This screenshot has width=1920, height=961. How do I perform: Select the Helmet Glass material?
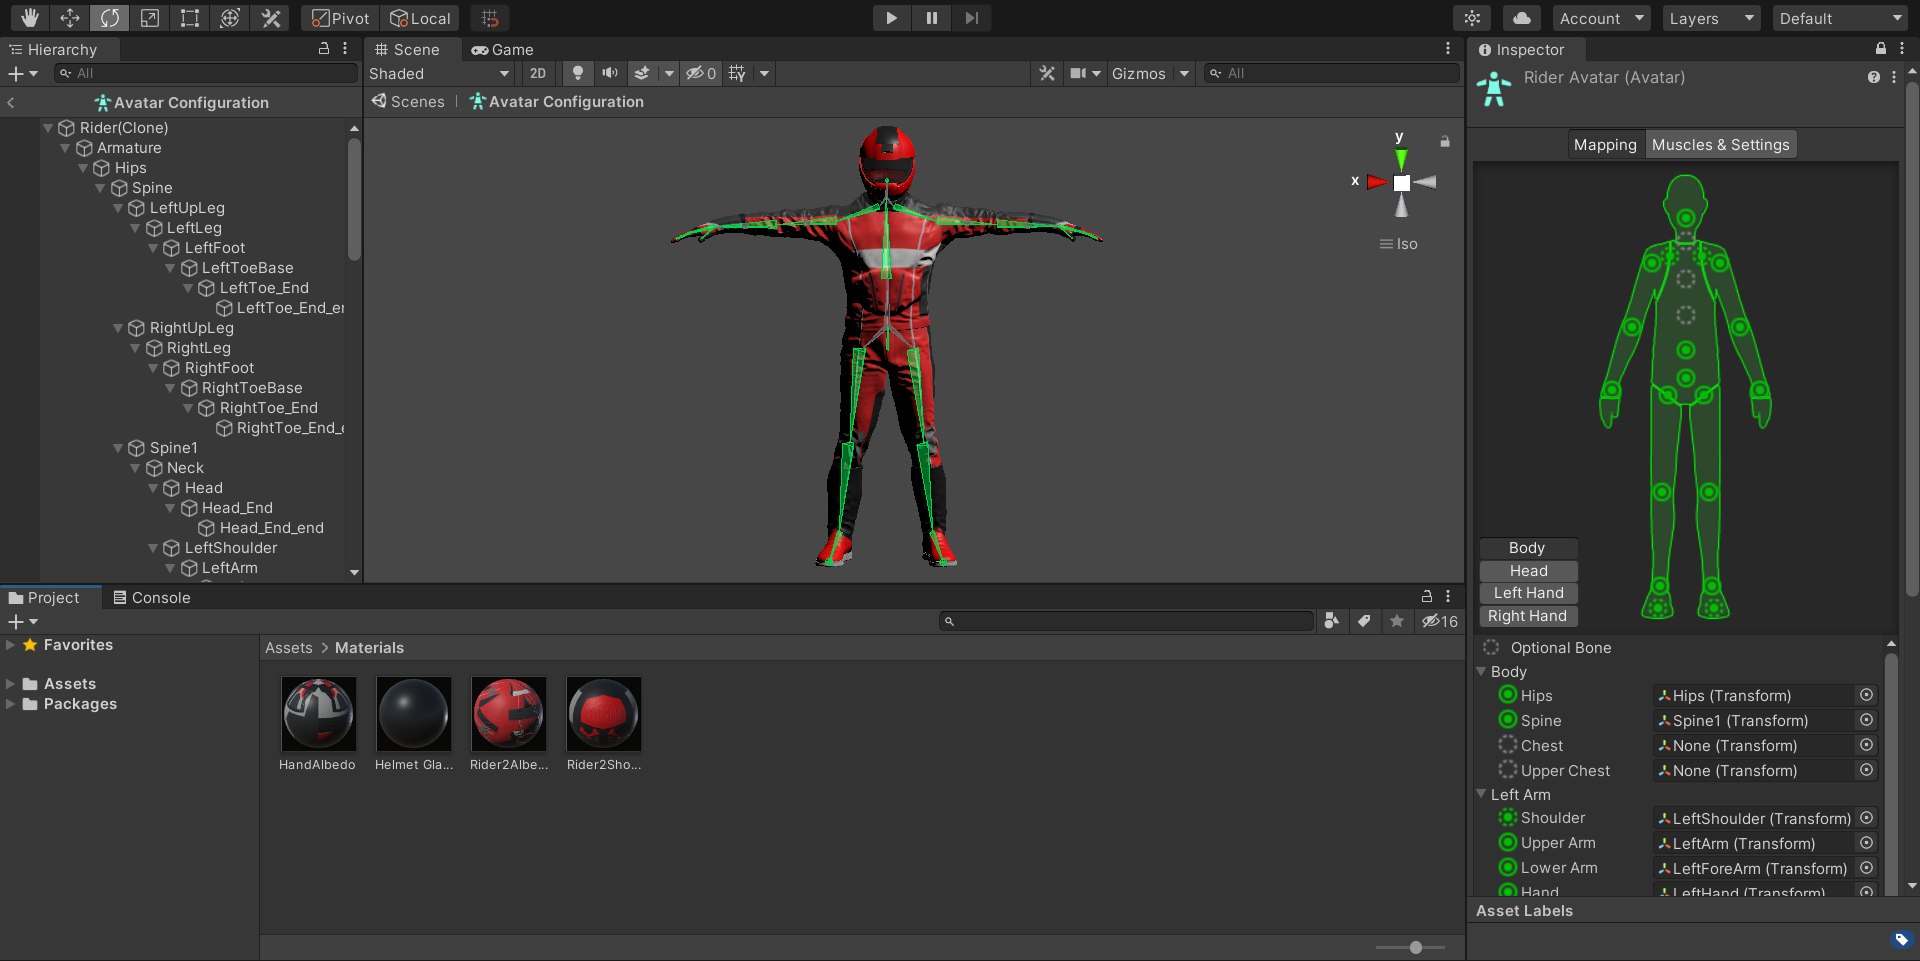(x=413, y=725)
